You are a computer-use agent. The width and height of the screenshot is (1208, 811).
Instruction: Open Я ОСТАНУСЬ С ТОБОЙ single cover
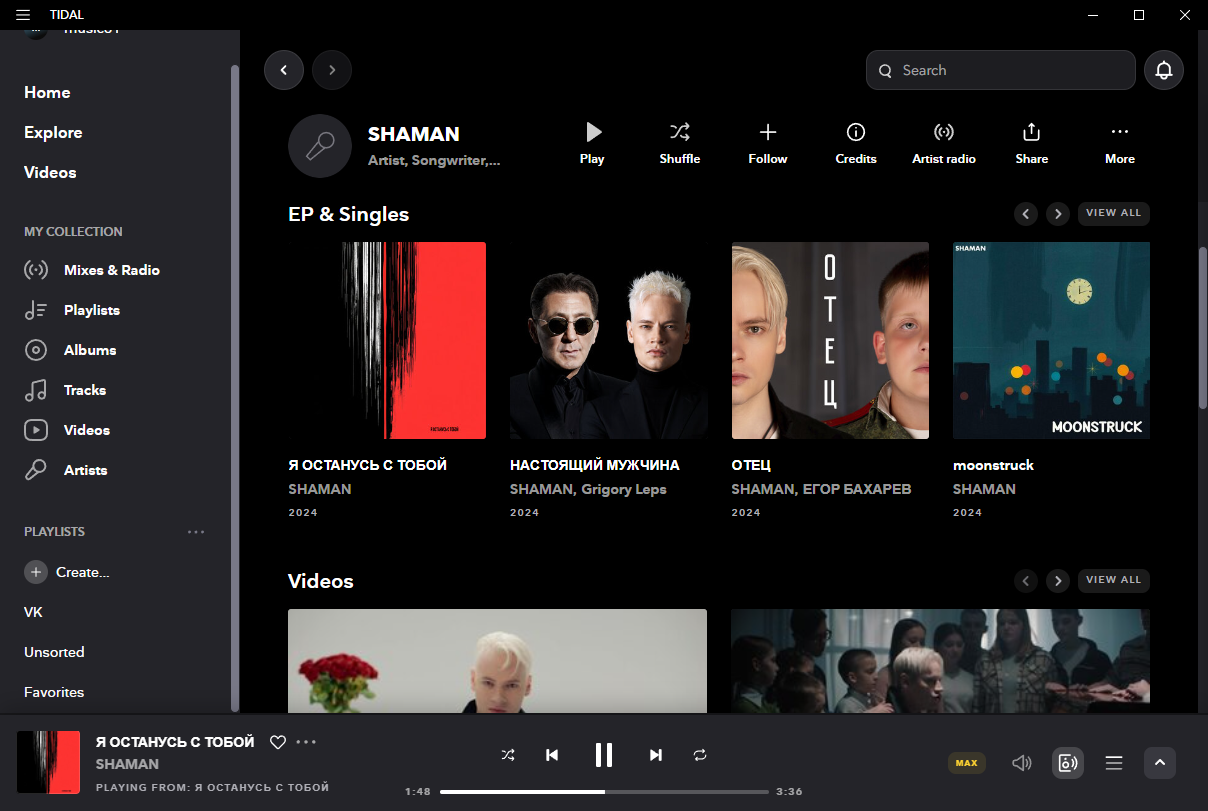pyautogui.click(x=387, y=340)
